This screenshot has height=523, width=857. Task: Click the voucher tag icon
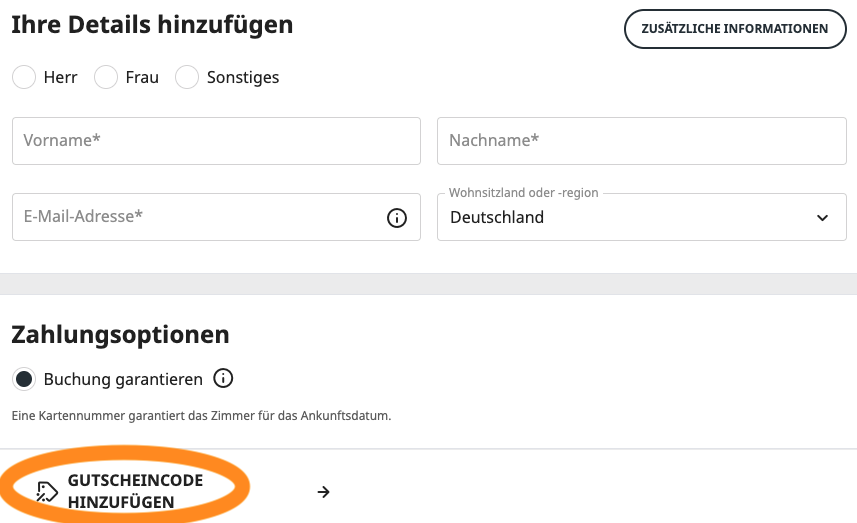[47, 491]
